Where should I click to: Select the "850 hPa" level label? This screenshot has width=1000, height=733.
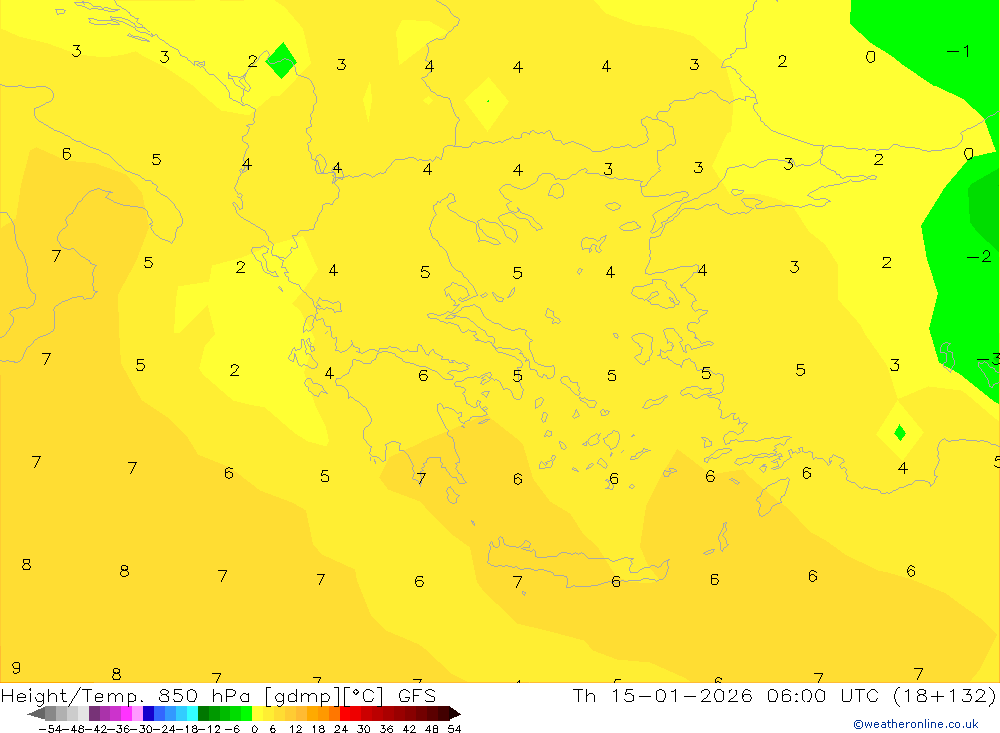(206, 696)
